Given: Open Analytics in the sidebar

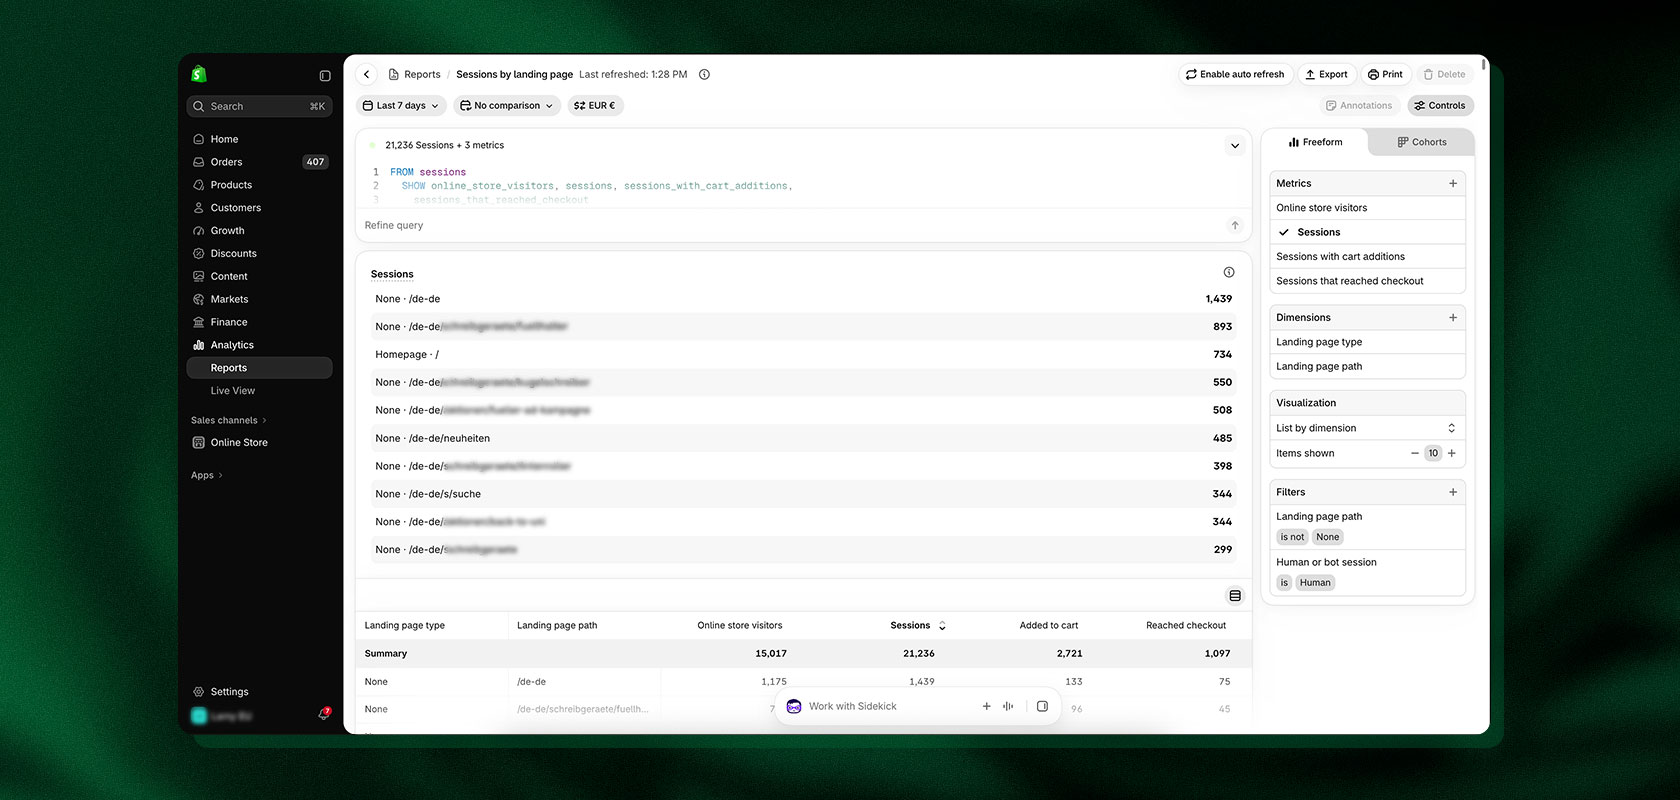Looking at the screenshot, I should click(259, 345).
